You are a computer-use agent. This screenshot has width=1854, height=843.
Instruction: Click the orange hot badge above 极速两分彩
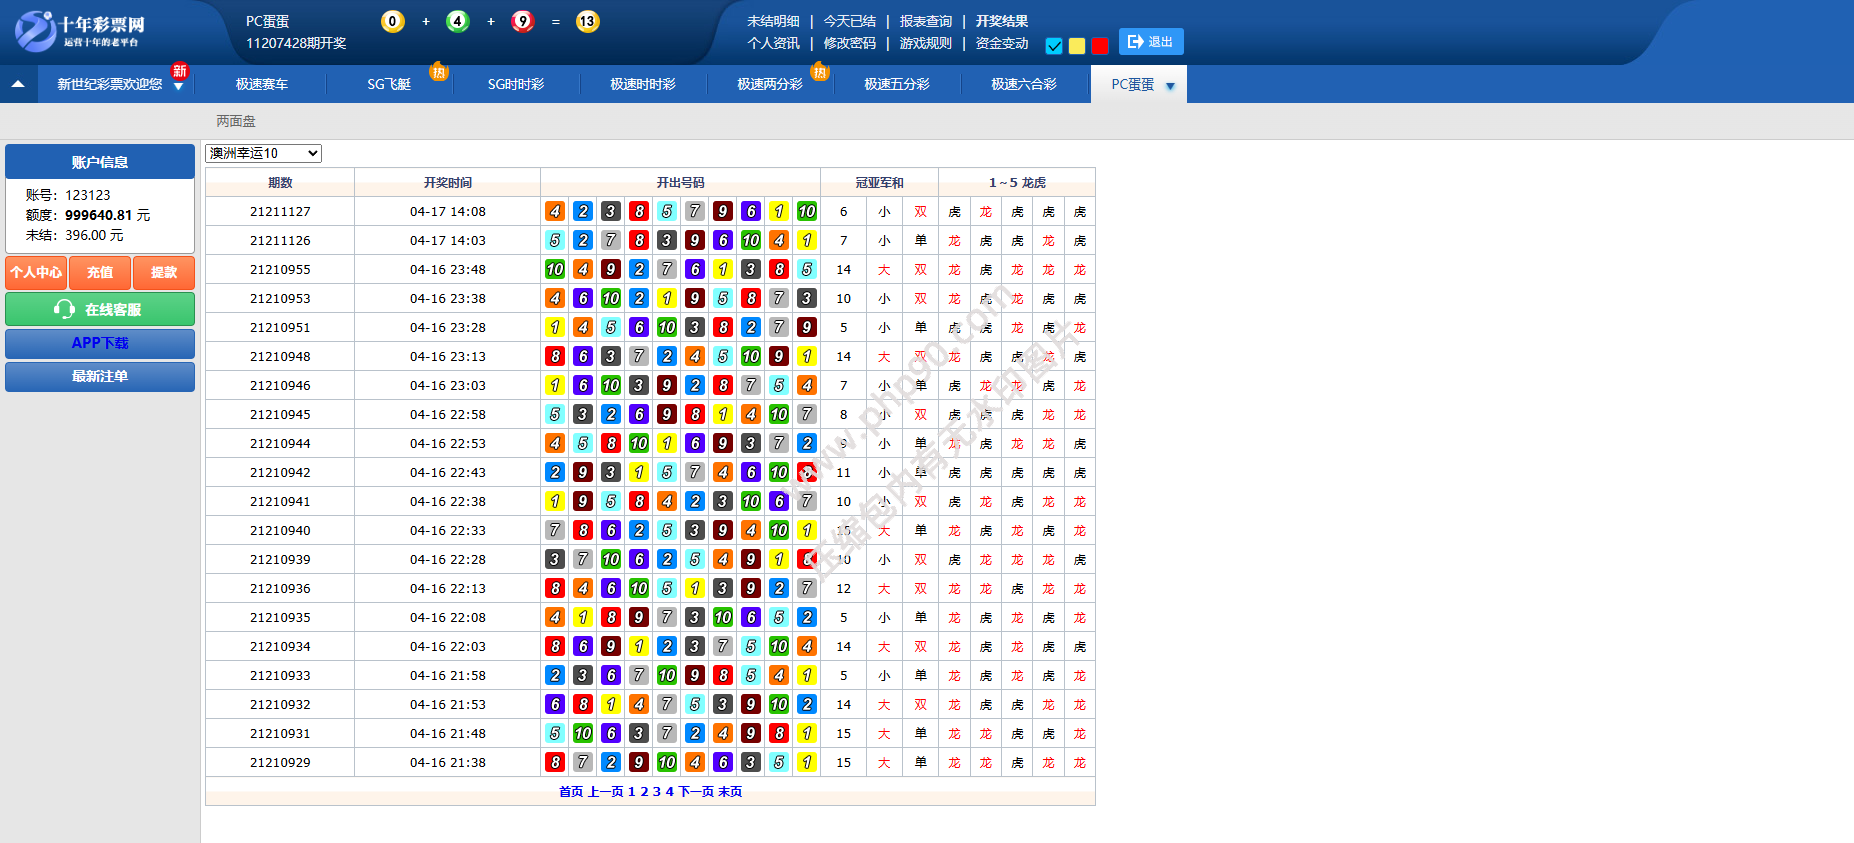(x=820, y=71)
